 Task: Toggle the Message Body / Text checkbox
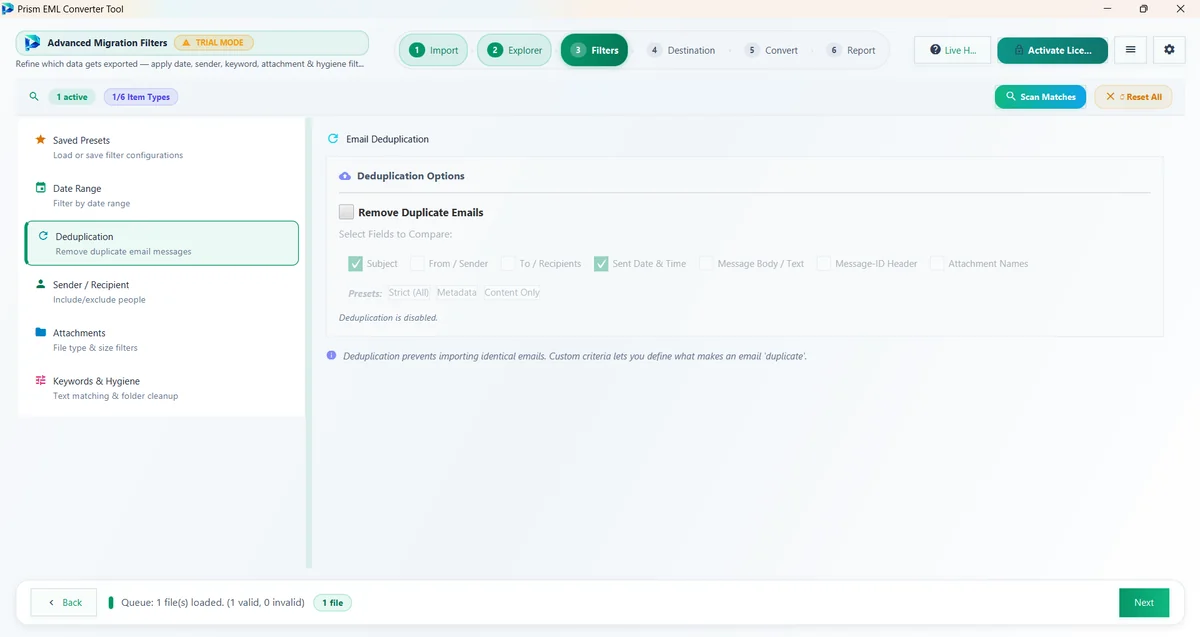706,264
